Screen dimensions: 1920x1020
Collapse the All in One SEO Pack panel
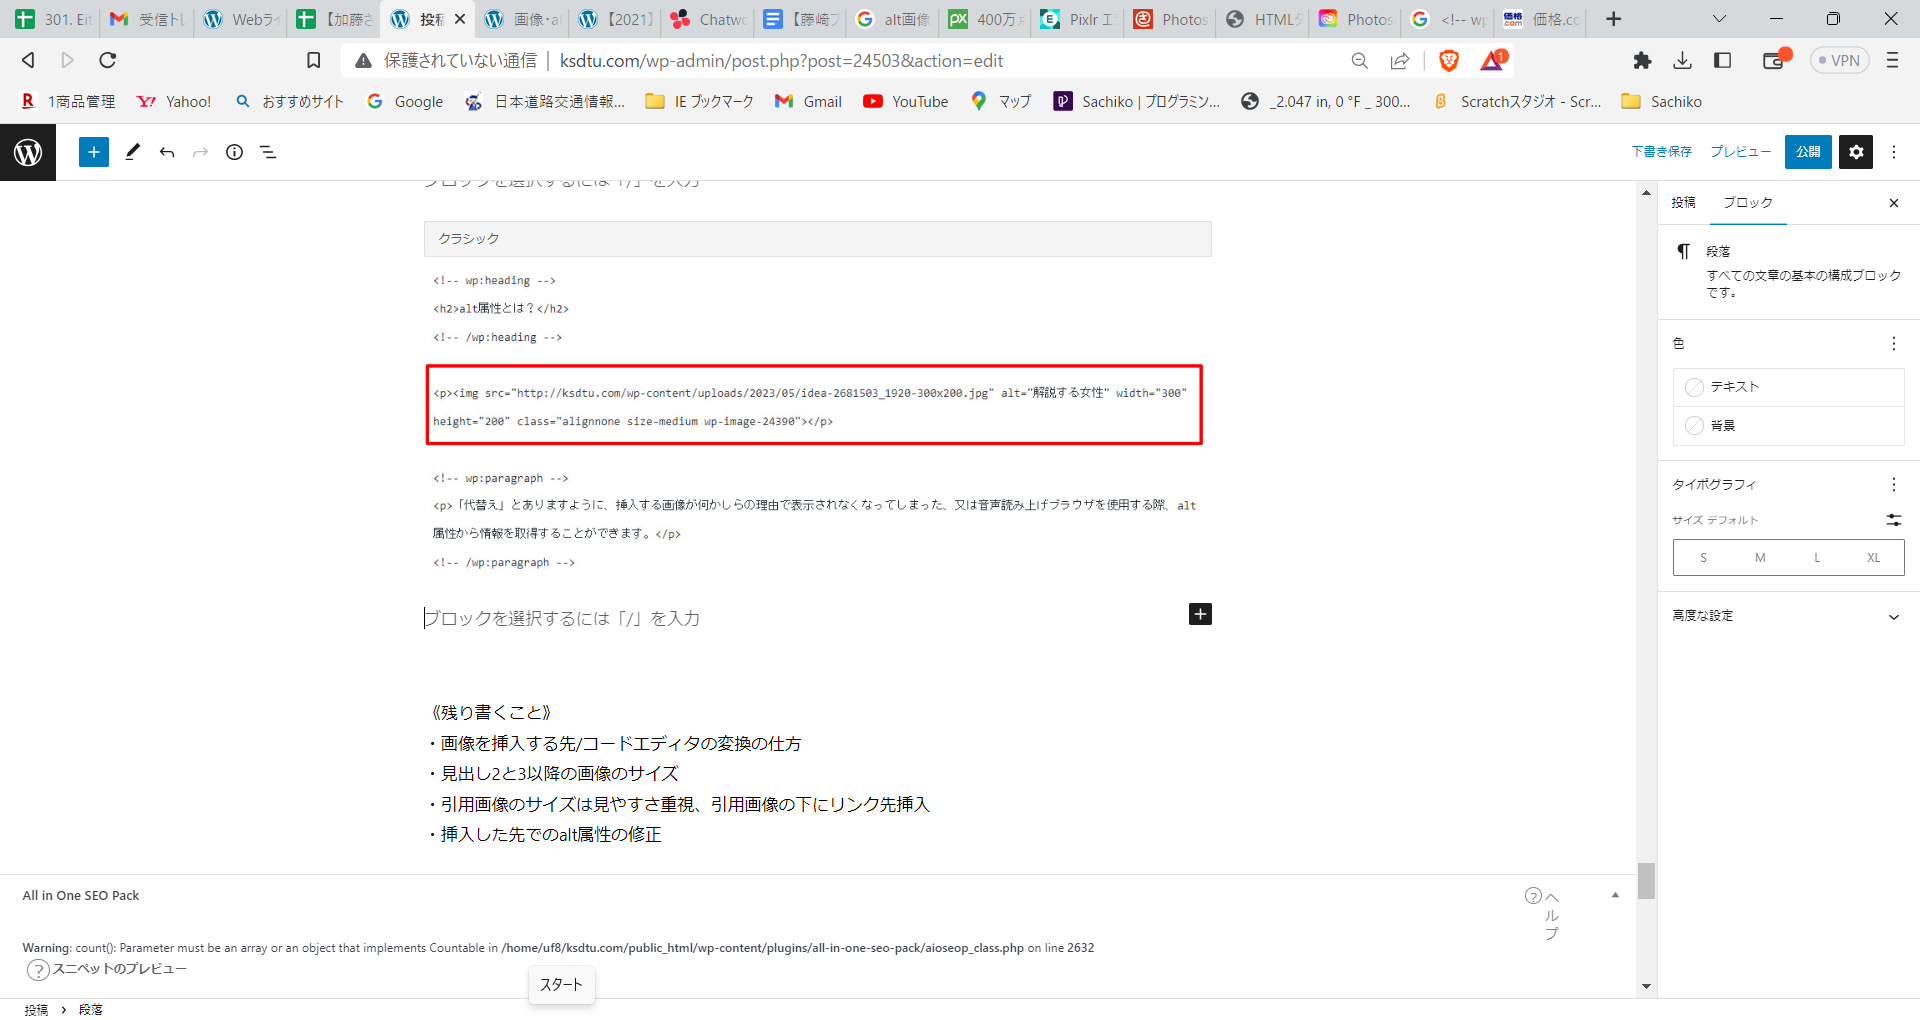point(1615,895)
